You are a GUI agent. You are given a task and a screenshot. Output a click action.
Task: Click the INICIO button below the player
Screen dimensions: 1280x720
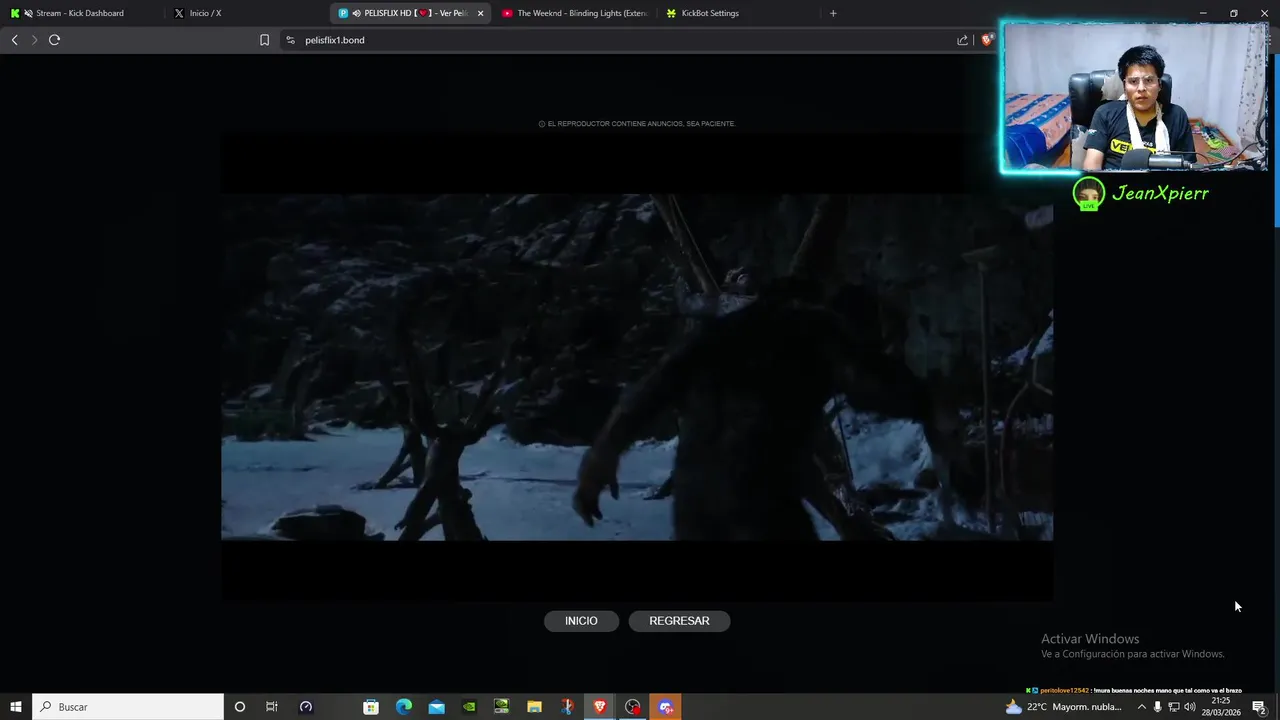coord(581,621)
